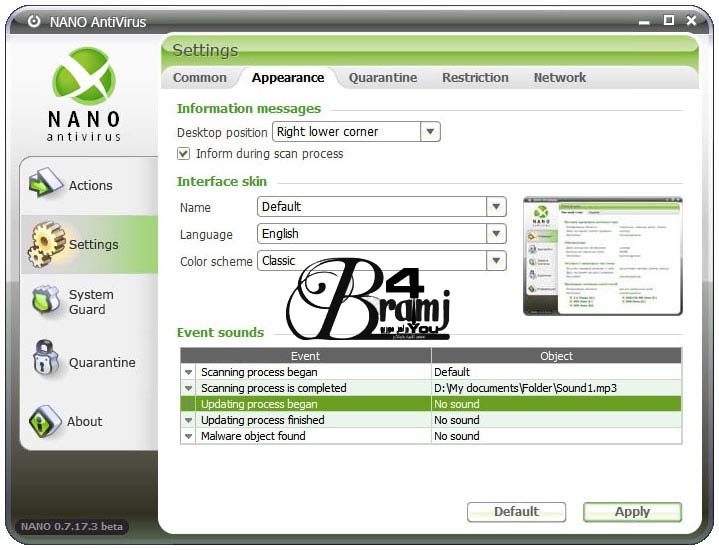Click the interface skin preview thumbnail
719x550 pixels.
(x=603, y=256)
